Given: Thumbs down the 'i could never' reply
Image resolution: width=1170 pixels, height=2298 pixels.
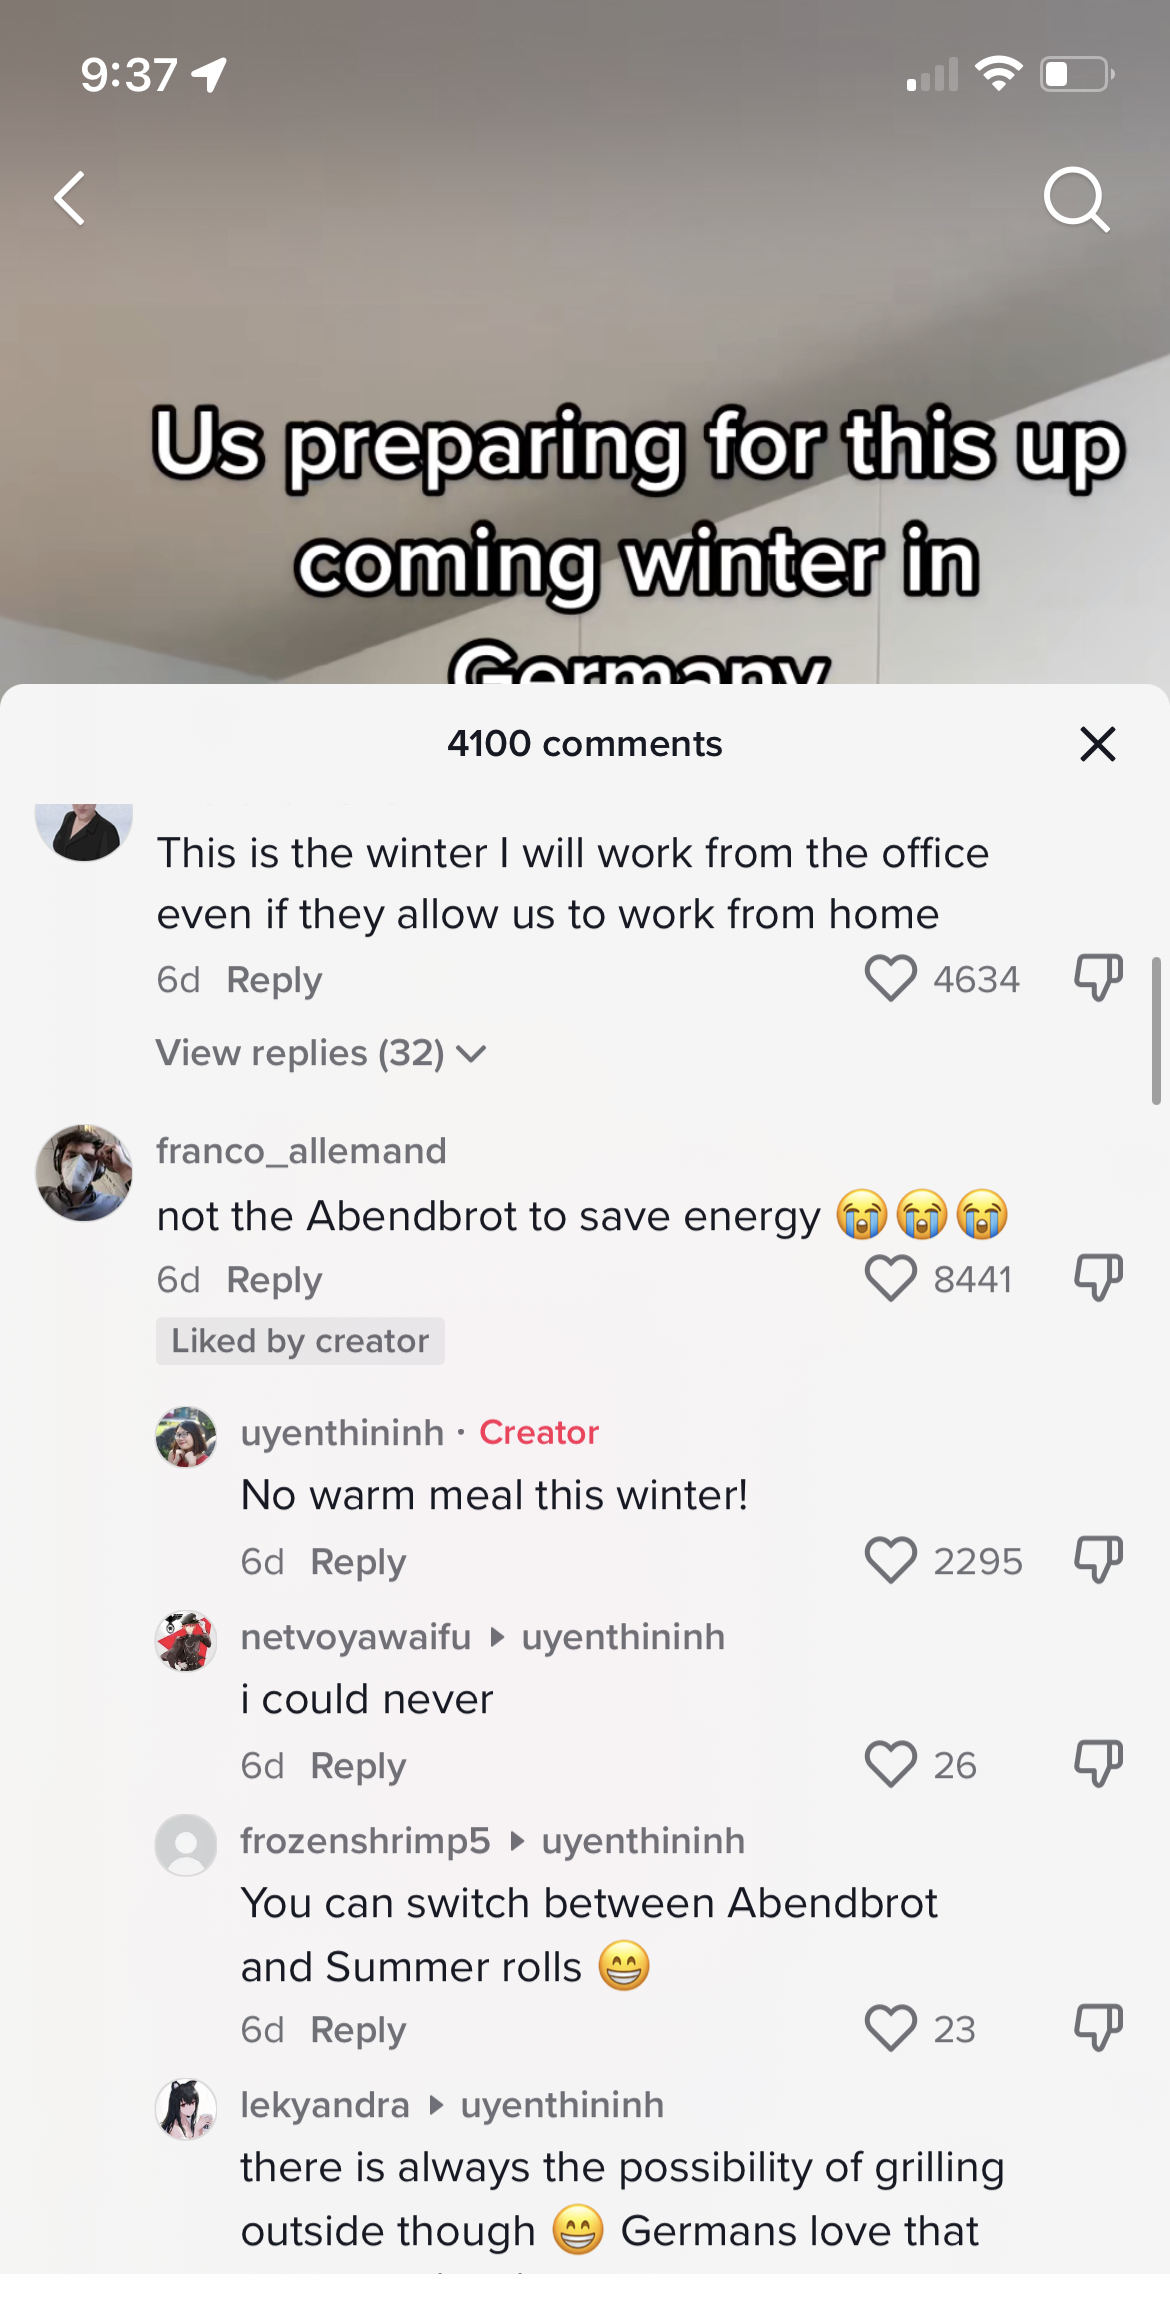Looking at the screenshot, I should 1098,1763.
